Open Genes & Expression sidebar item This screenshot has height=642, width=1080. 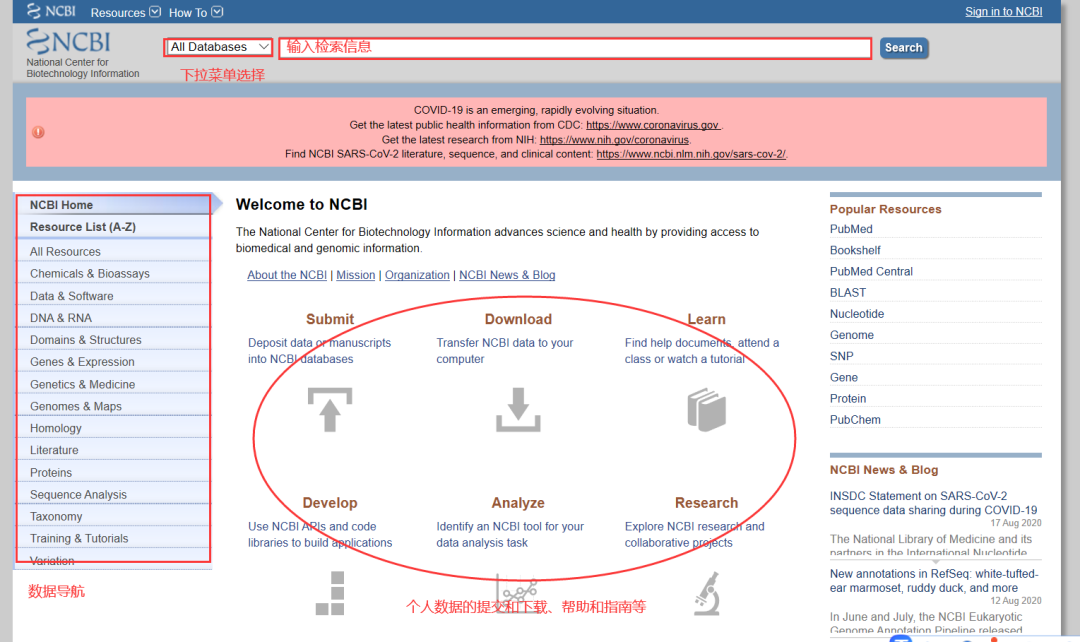pos(113,362)
